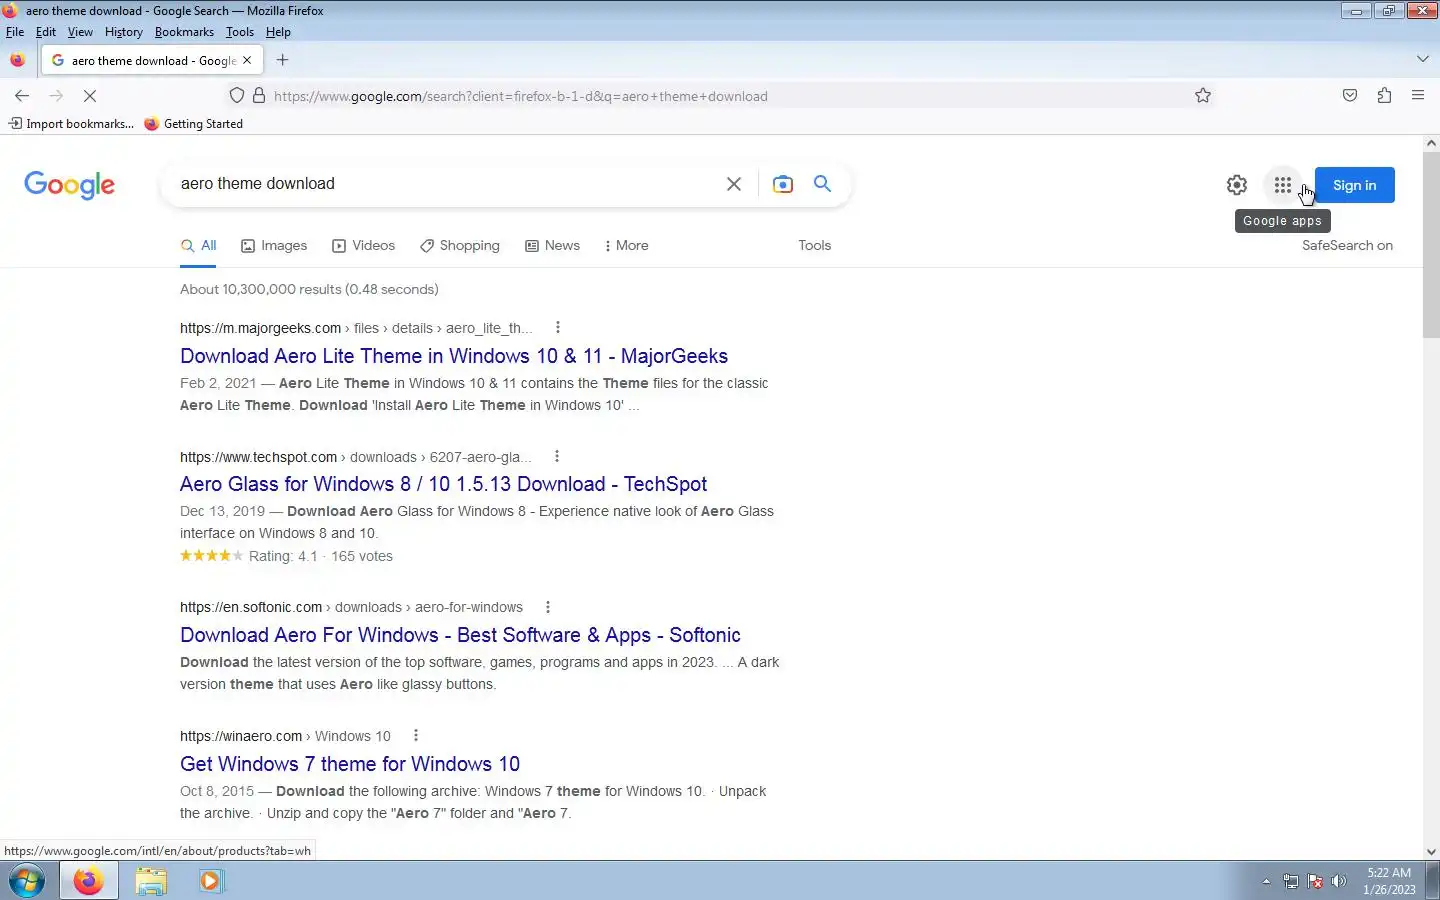The width and height of the screenshot is (1440, 900).
Task: Open Get Windows 7 theme link
Action: tap(350, 765)
